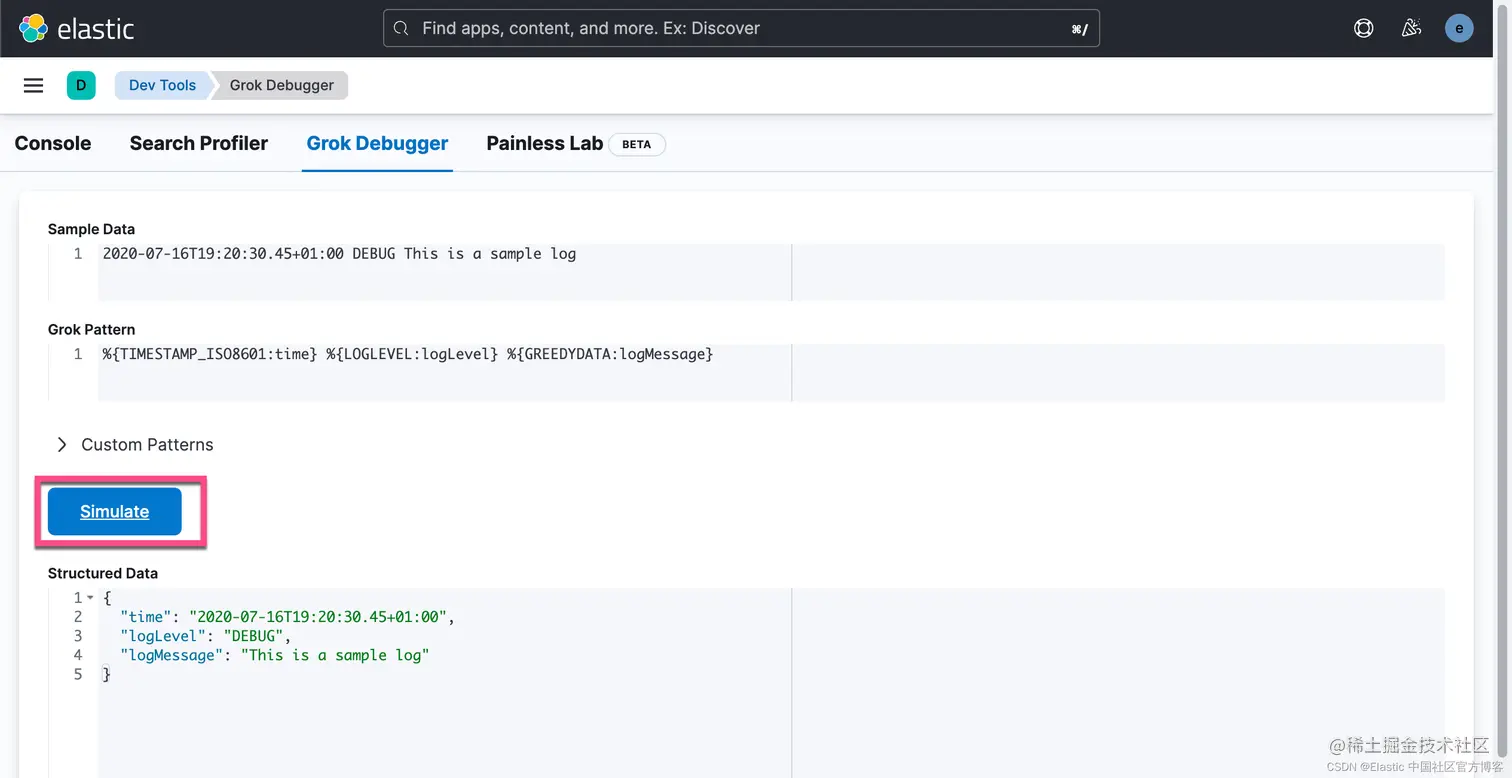Click the Grok Pattern label
Viewport: 1512px width, 778px height.
pos(91,329)
